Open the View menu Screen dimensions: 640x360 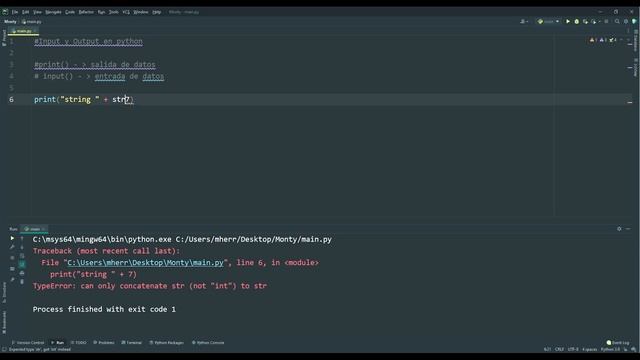coord(37,12)
